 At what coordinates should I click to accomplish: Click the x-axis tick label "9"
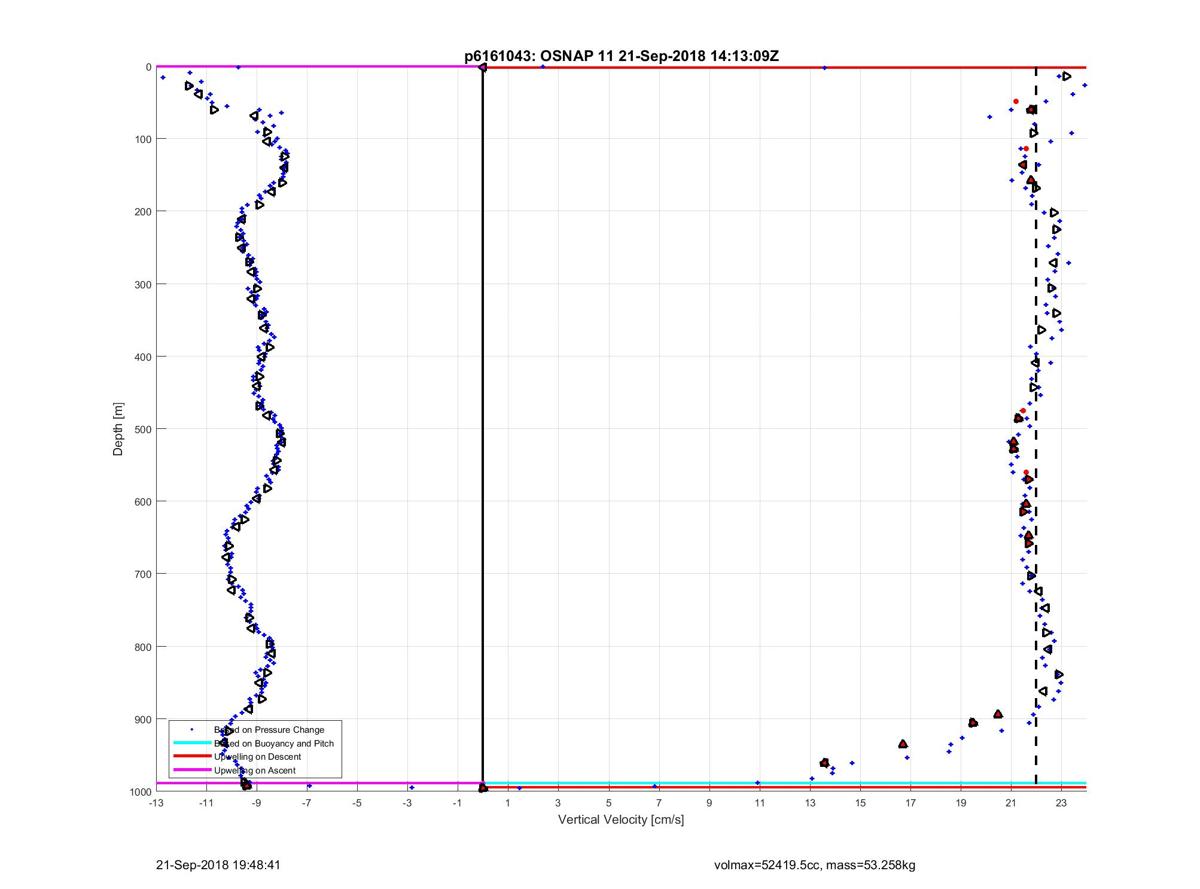pyautogui.click(x=709, y=803)
